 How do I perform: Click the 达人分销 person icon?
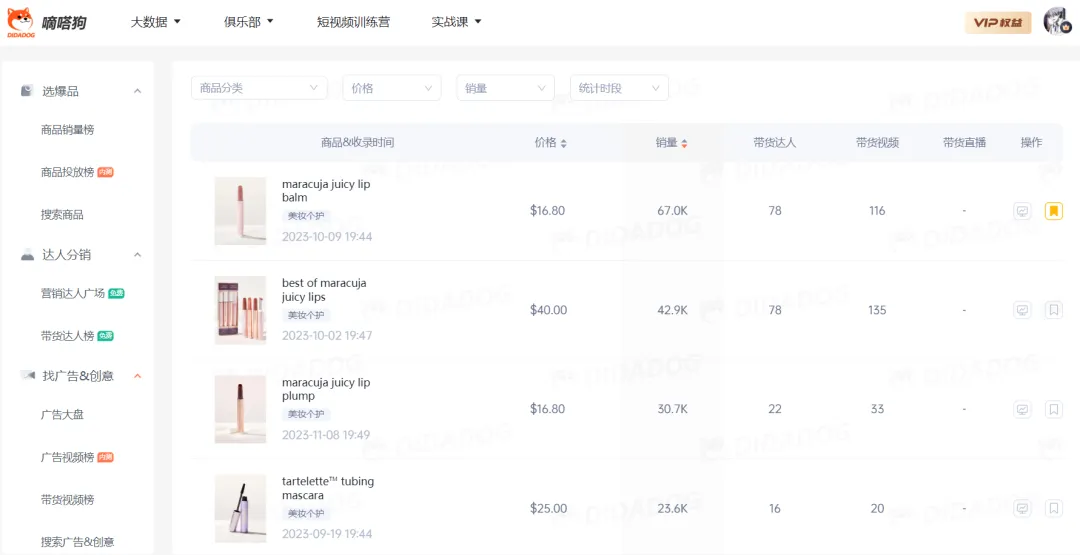pos(28,255)
